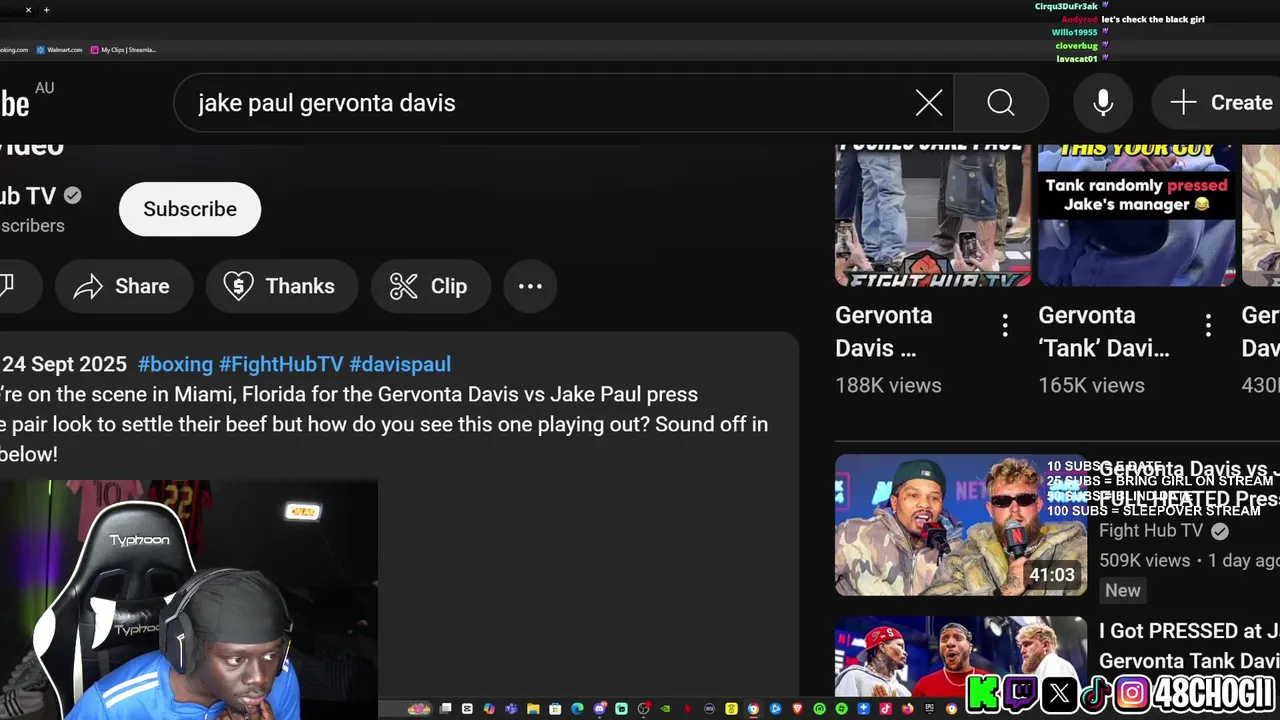Open the 'Tank randomly pressed Jake's manager' thumbnail

(1136, 215)
